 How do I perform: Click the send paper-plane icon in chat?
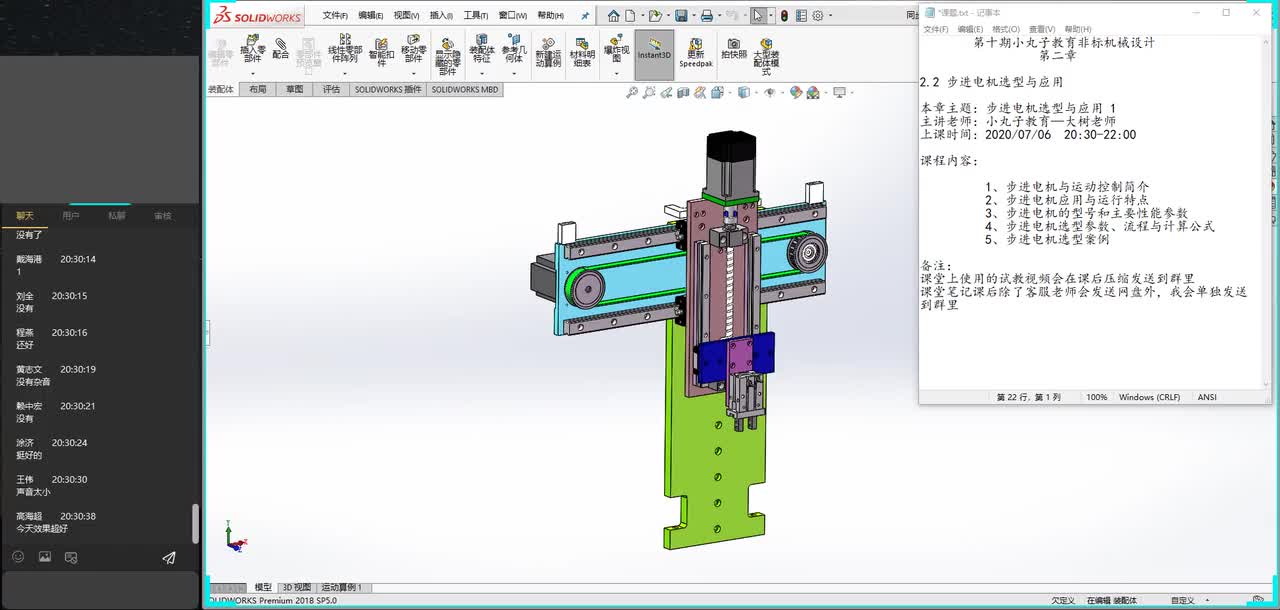click(169, 558)
